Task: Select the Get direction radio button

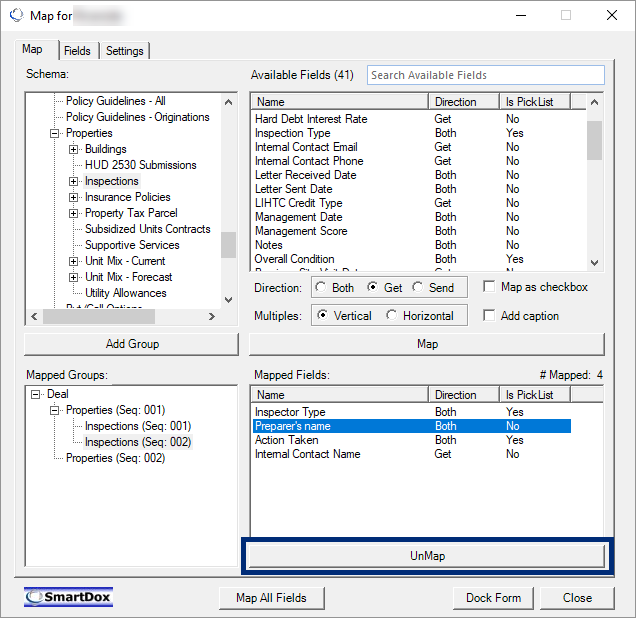Action: pyautogui.click(x=372, y=287)
